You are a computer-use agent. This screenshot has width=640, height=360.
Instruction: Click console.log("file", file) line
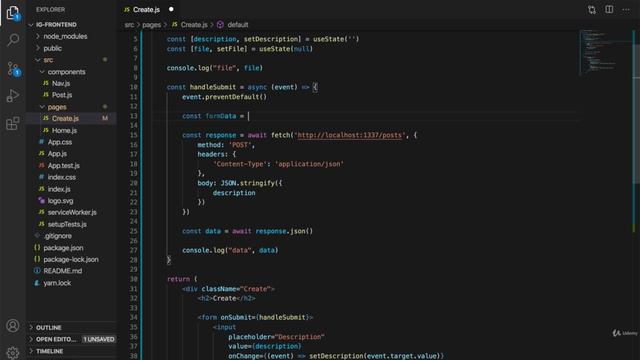click(x=215, y=68)
